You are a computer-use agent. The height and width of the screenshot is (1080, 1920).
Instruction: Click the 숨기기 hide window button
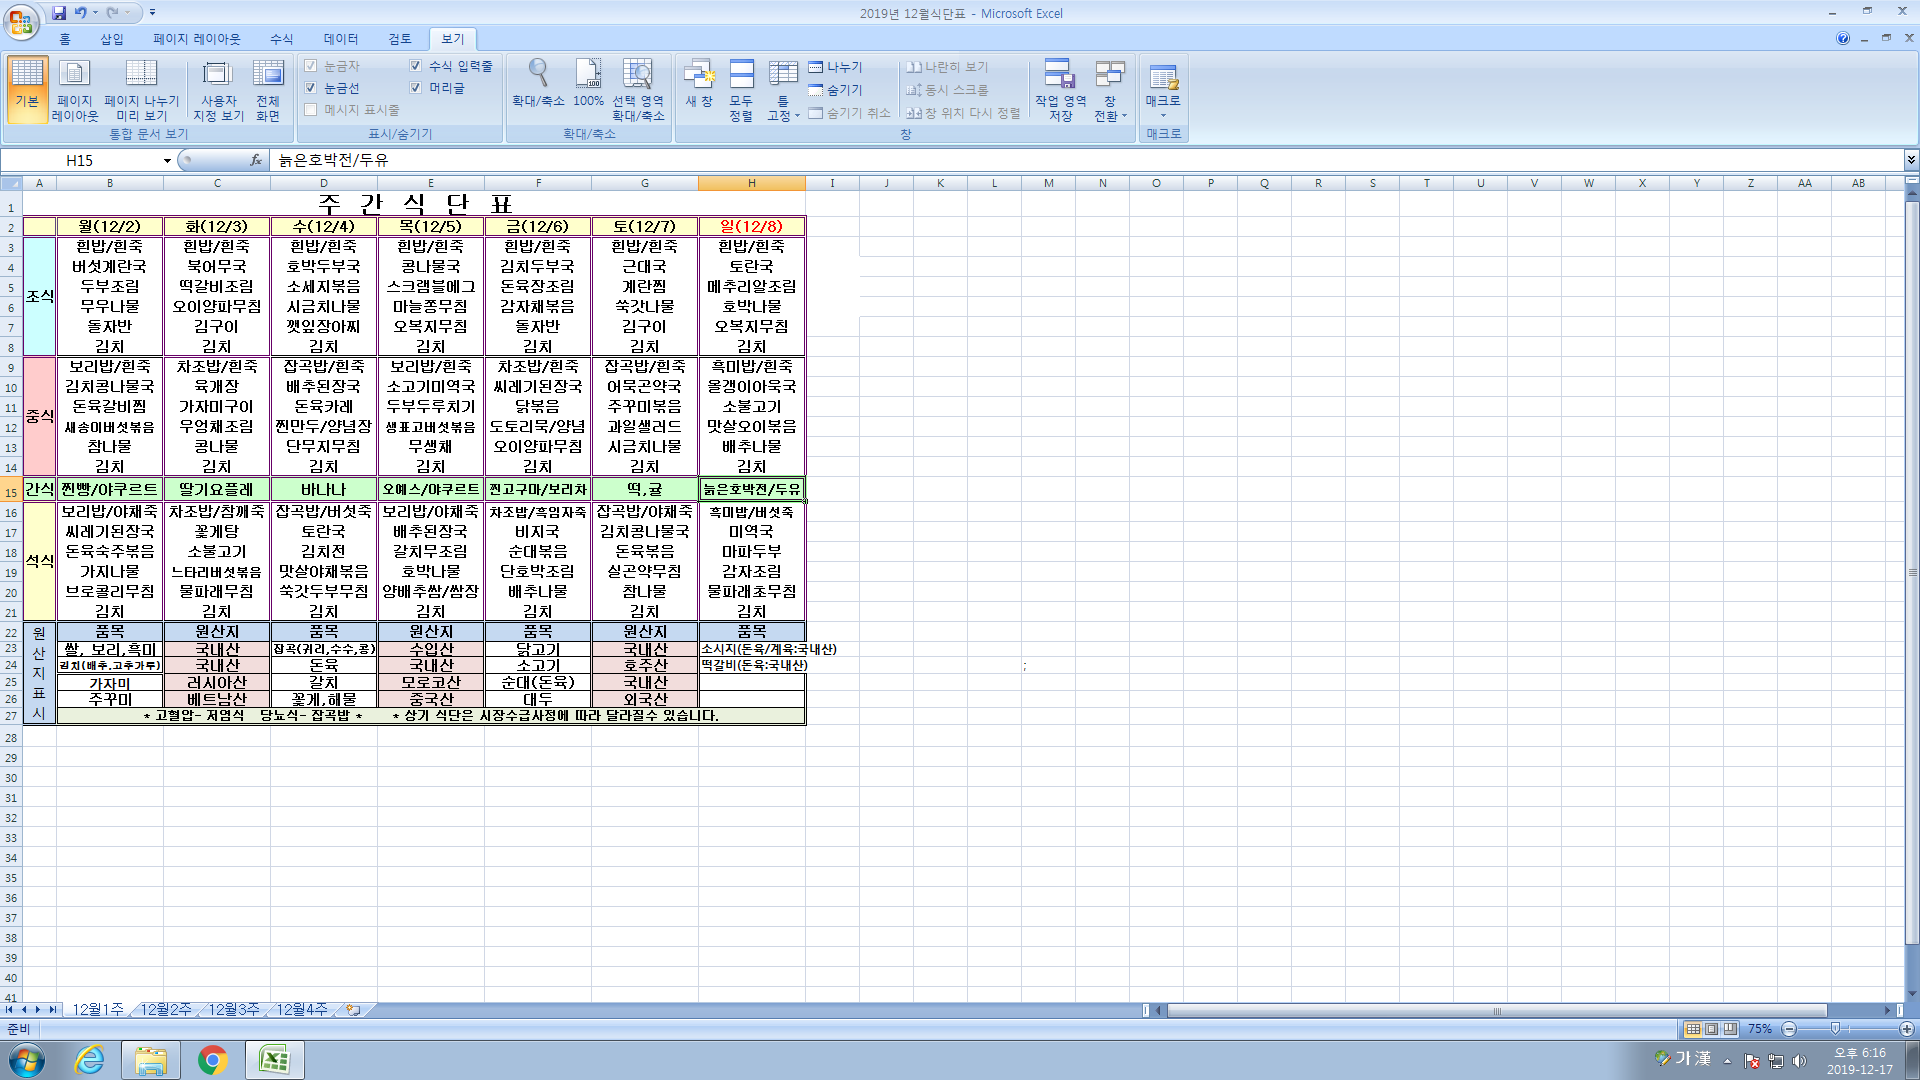tap(836, 90)
